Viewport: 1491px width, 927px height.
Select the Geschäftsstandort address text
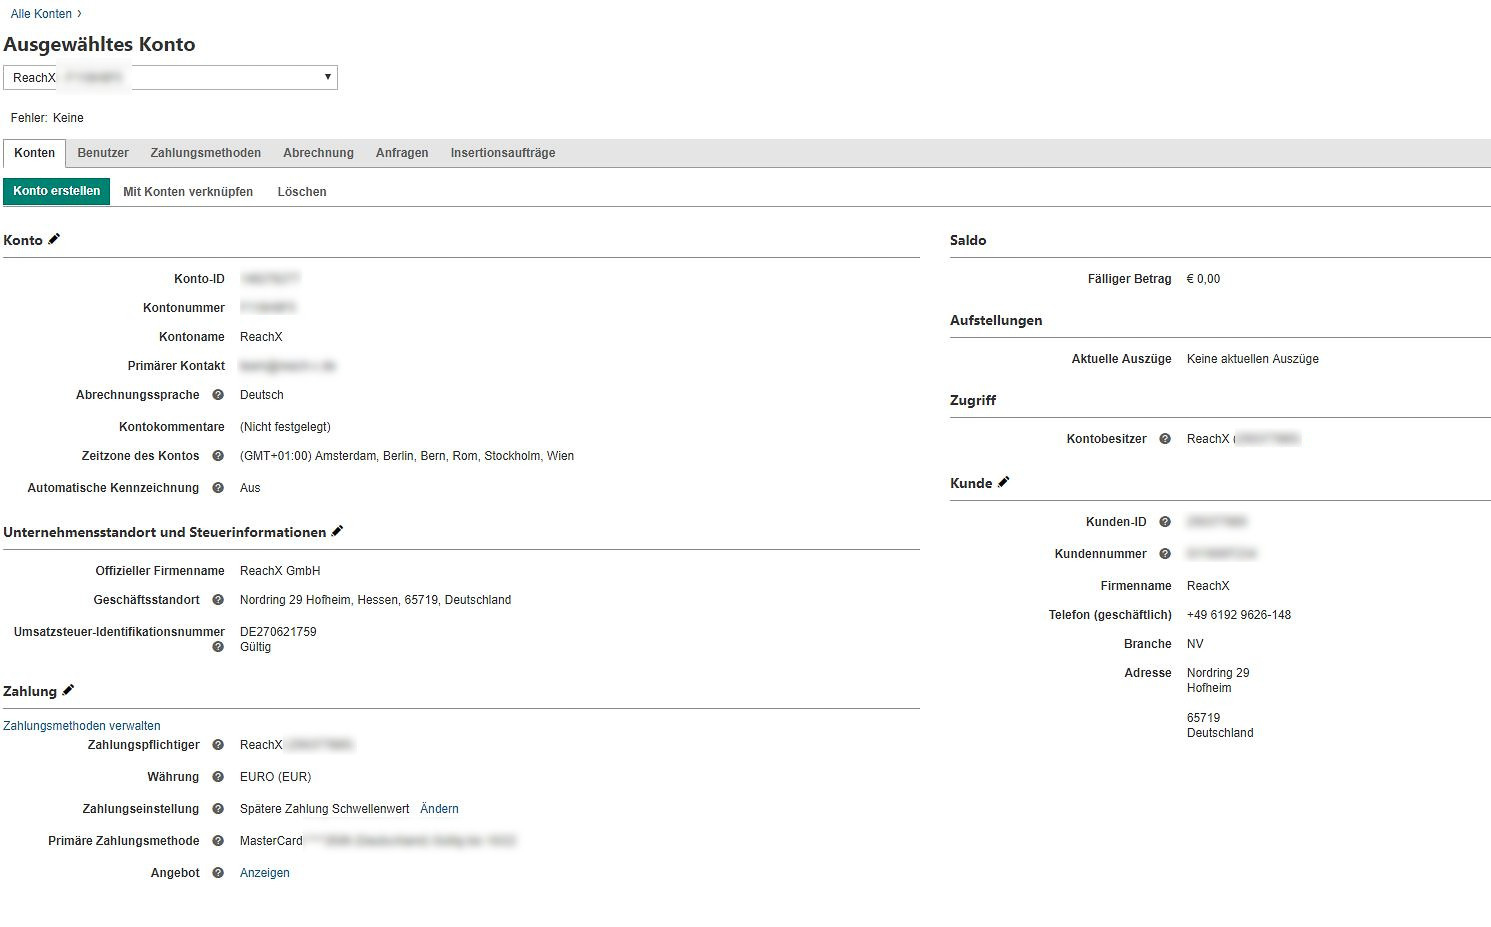[375, 600]
